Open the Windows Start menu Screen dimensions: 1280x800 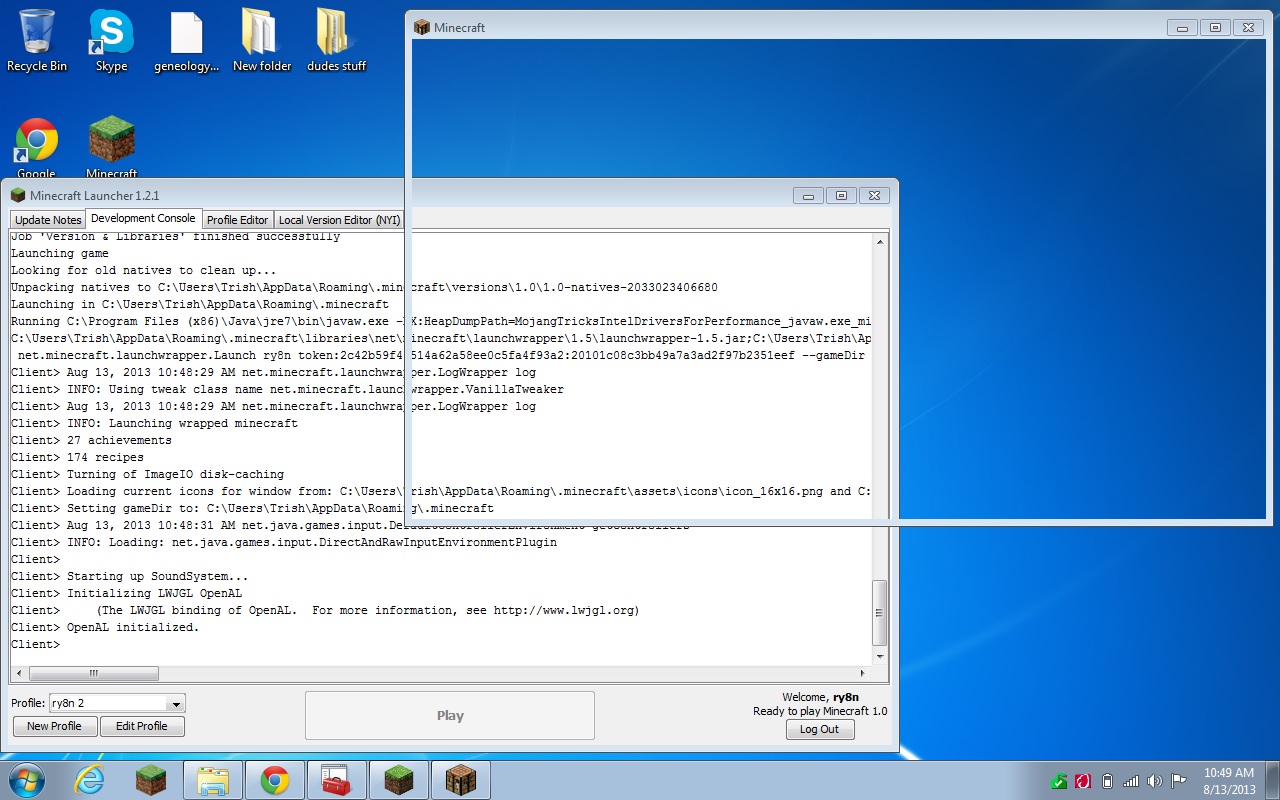[x=27, y=779]
